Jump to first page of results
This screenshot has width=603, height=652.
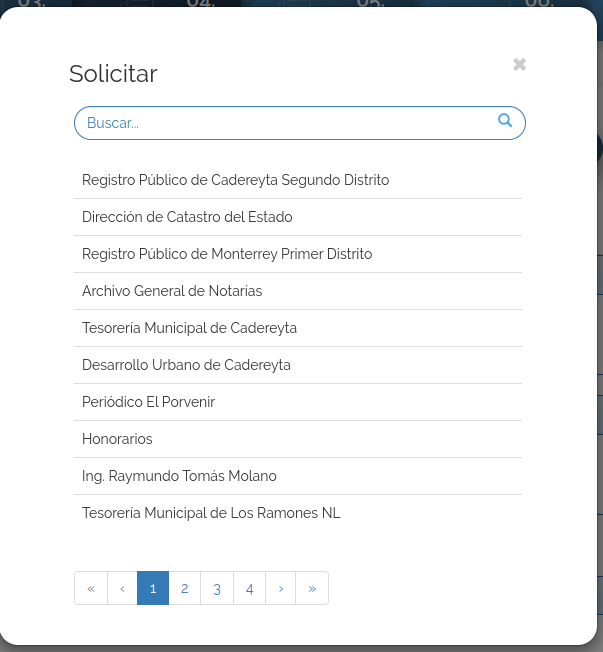pos(91,588)
